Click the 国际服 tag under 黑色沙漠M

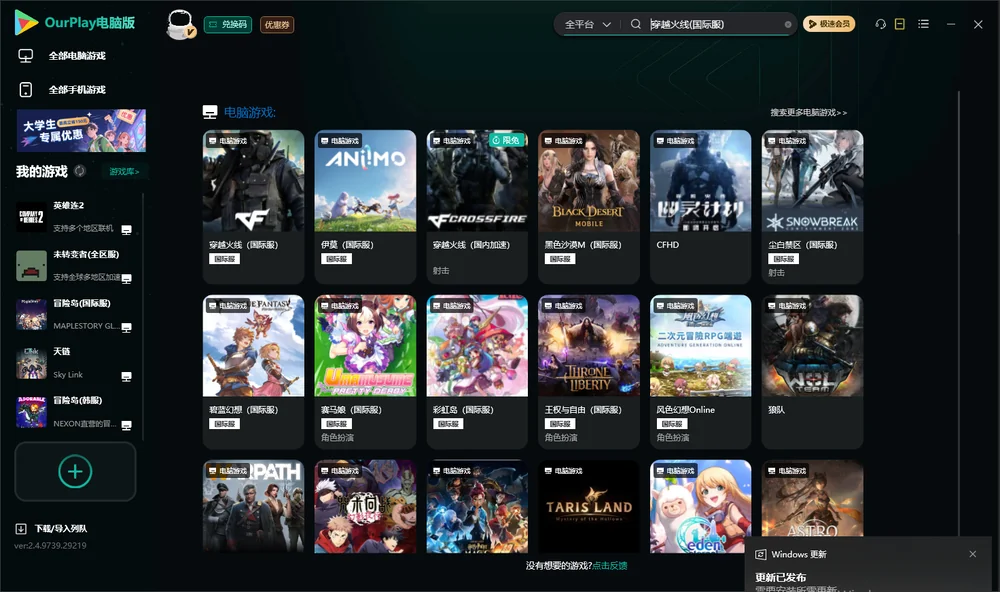pos(560,259)
